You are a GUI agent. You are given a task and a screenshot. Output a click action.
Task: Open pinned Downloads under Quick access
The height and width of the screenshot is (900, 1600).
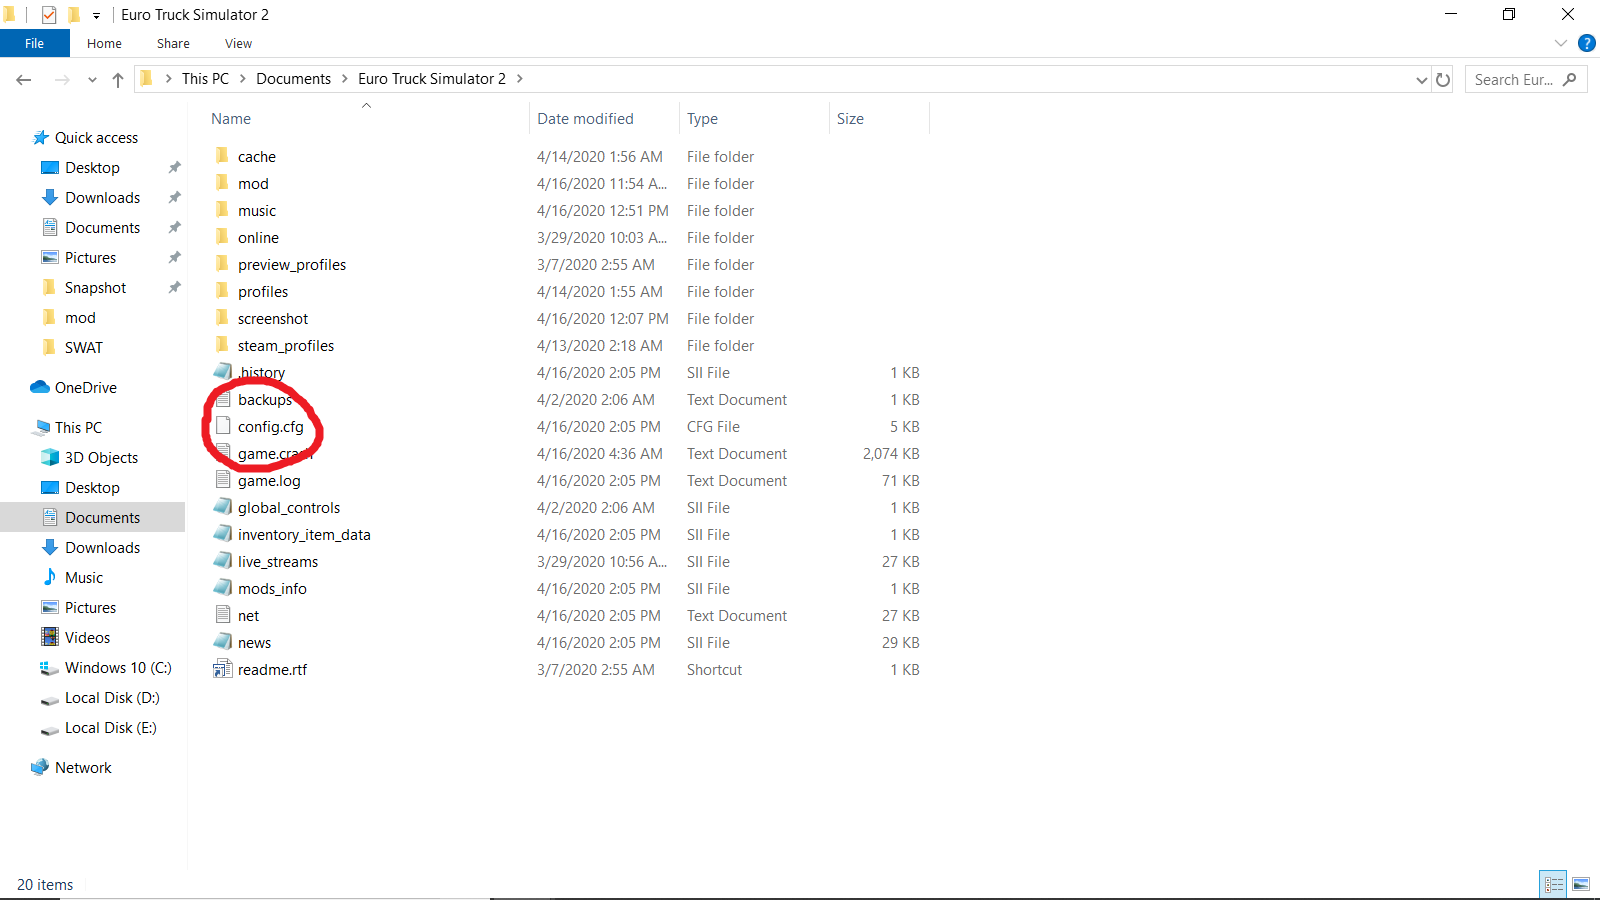pos(103,197)
